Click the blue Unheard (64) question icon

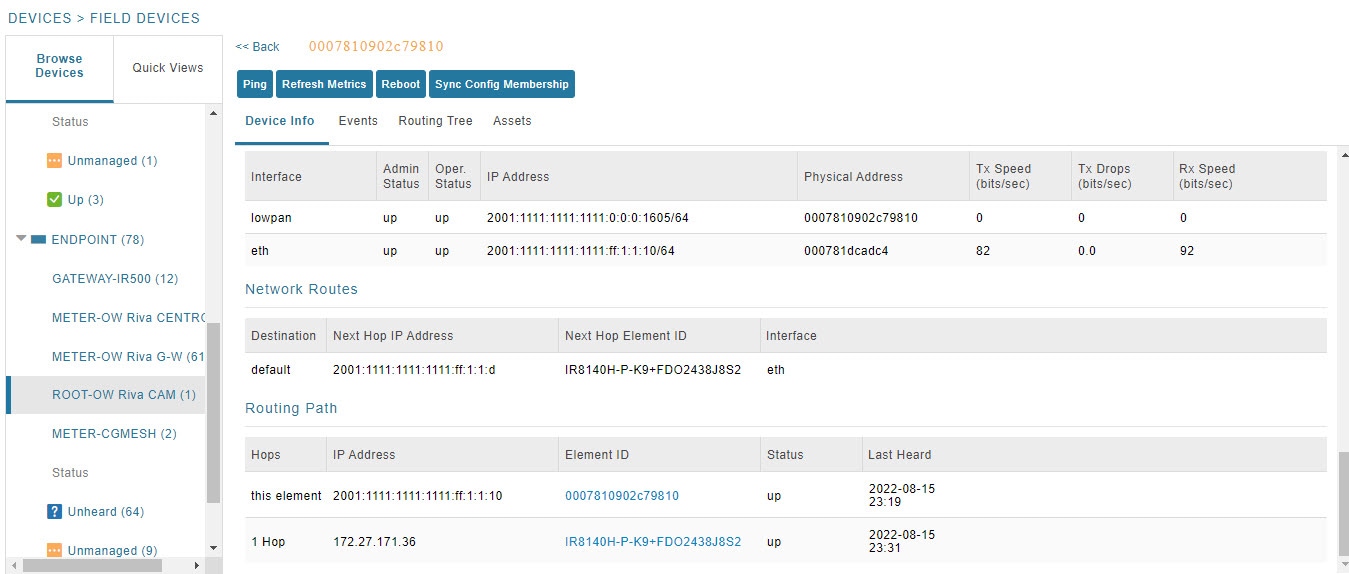55,511
